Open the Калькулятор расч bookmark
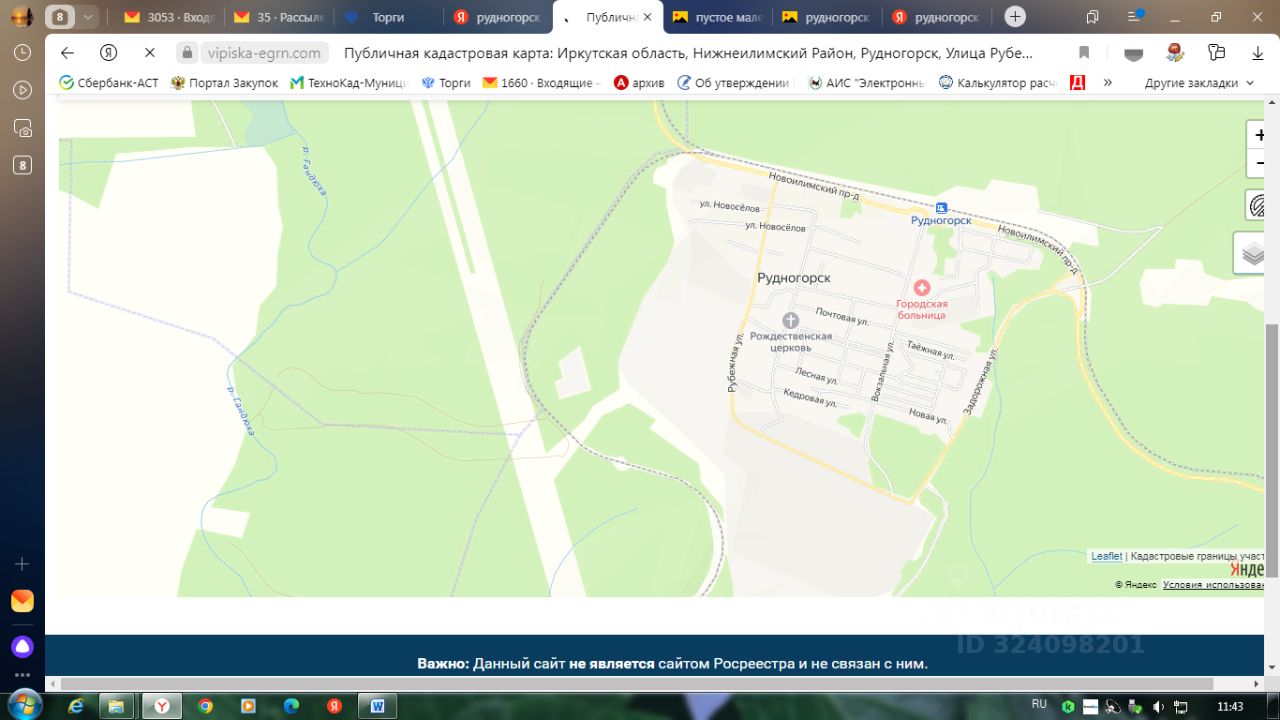The width and height of the screenshot is (1280, 720). 998,83
